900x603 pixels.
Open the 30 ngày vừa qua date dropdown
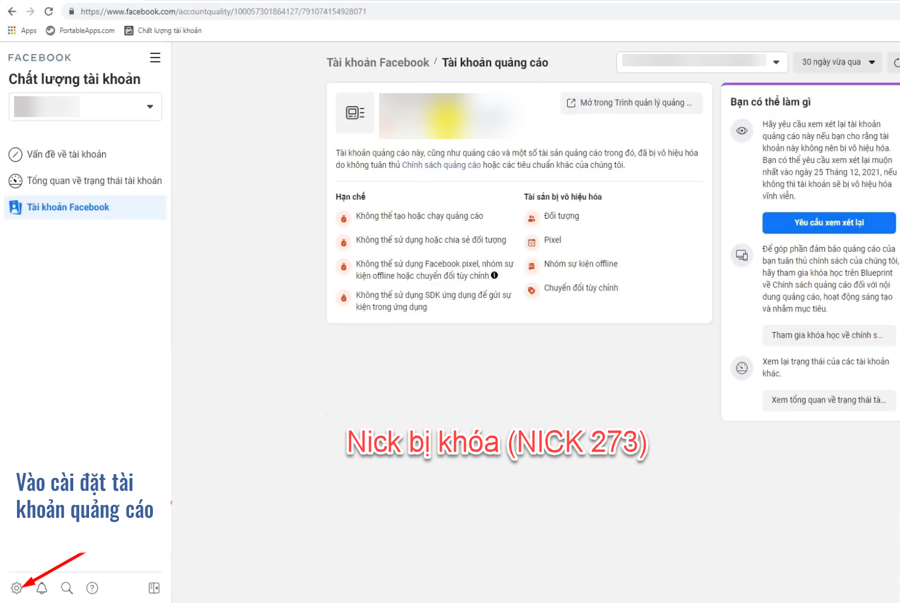[837, 62]
